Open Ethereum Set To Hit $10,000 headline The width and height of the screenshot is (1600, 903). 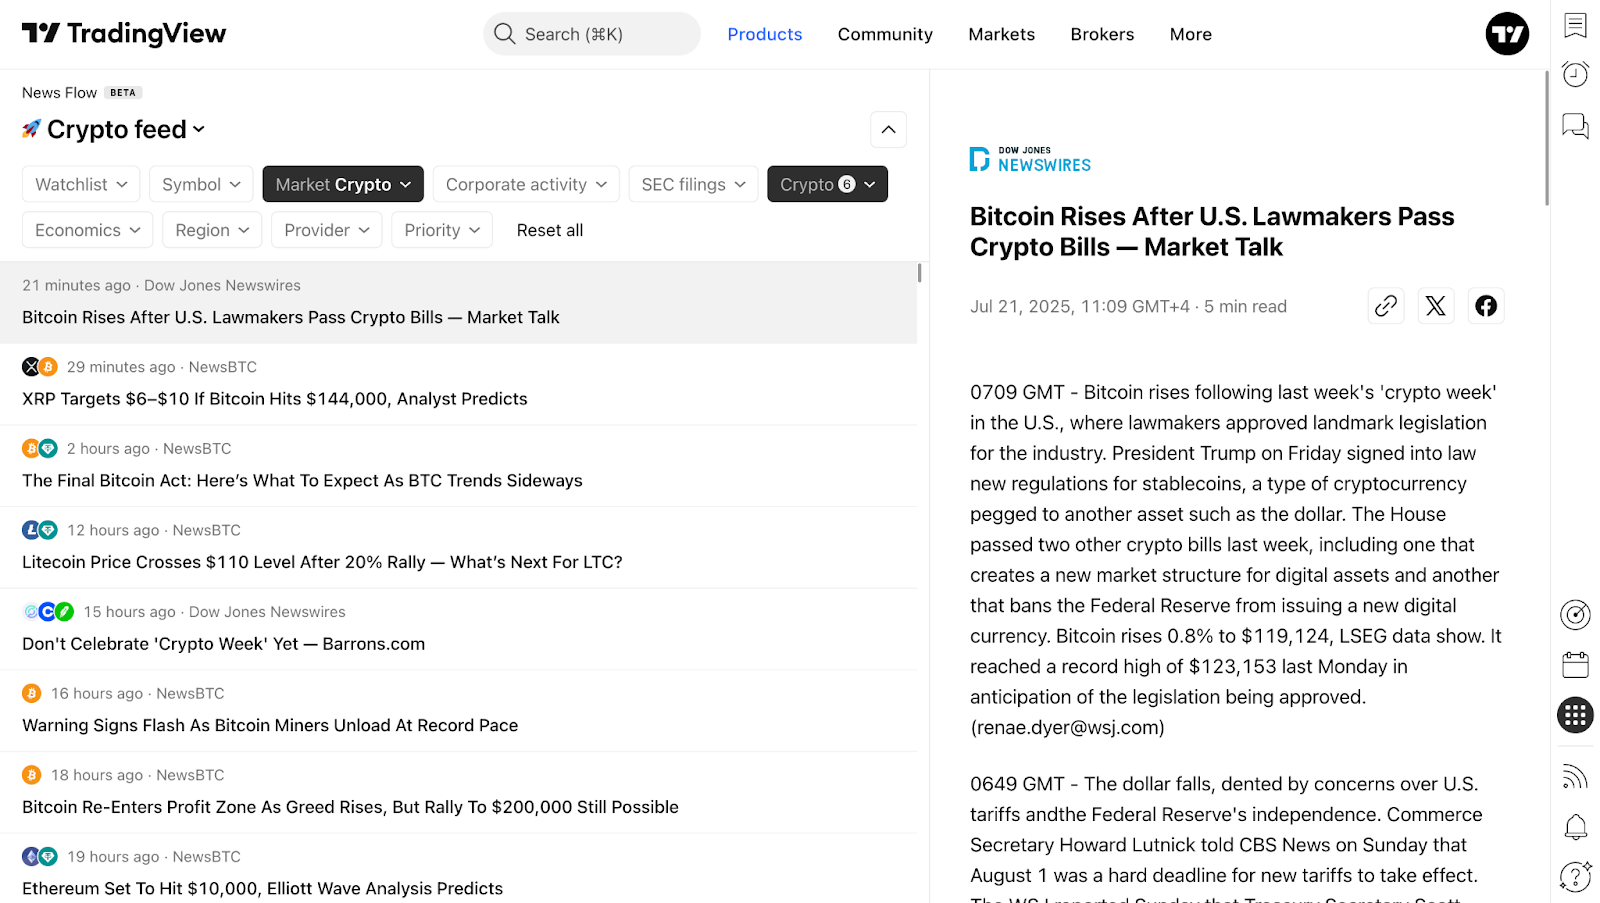[x=262, y=889]
